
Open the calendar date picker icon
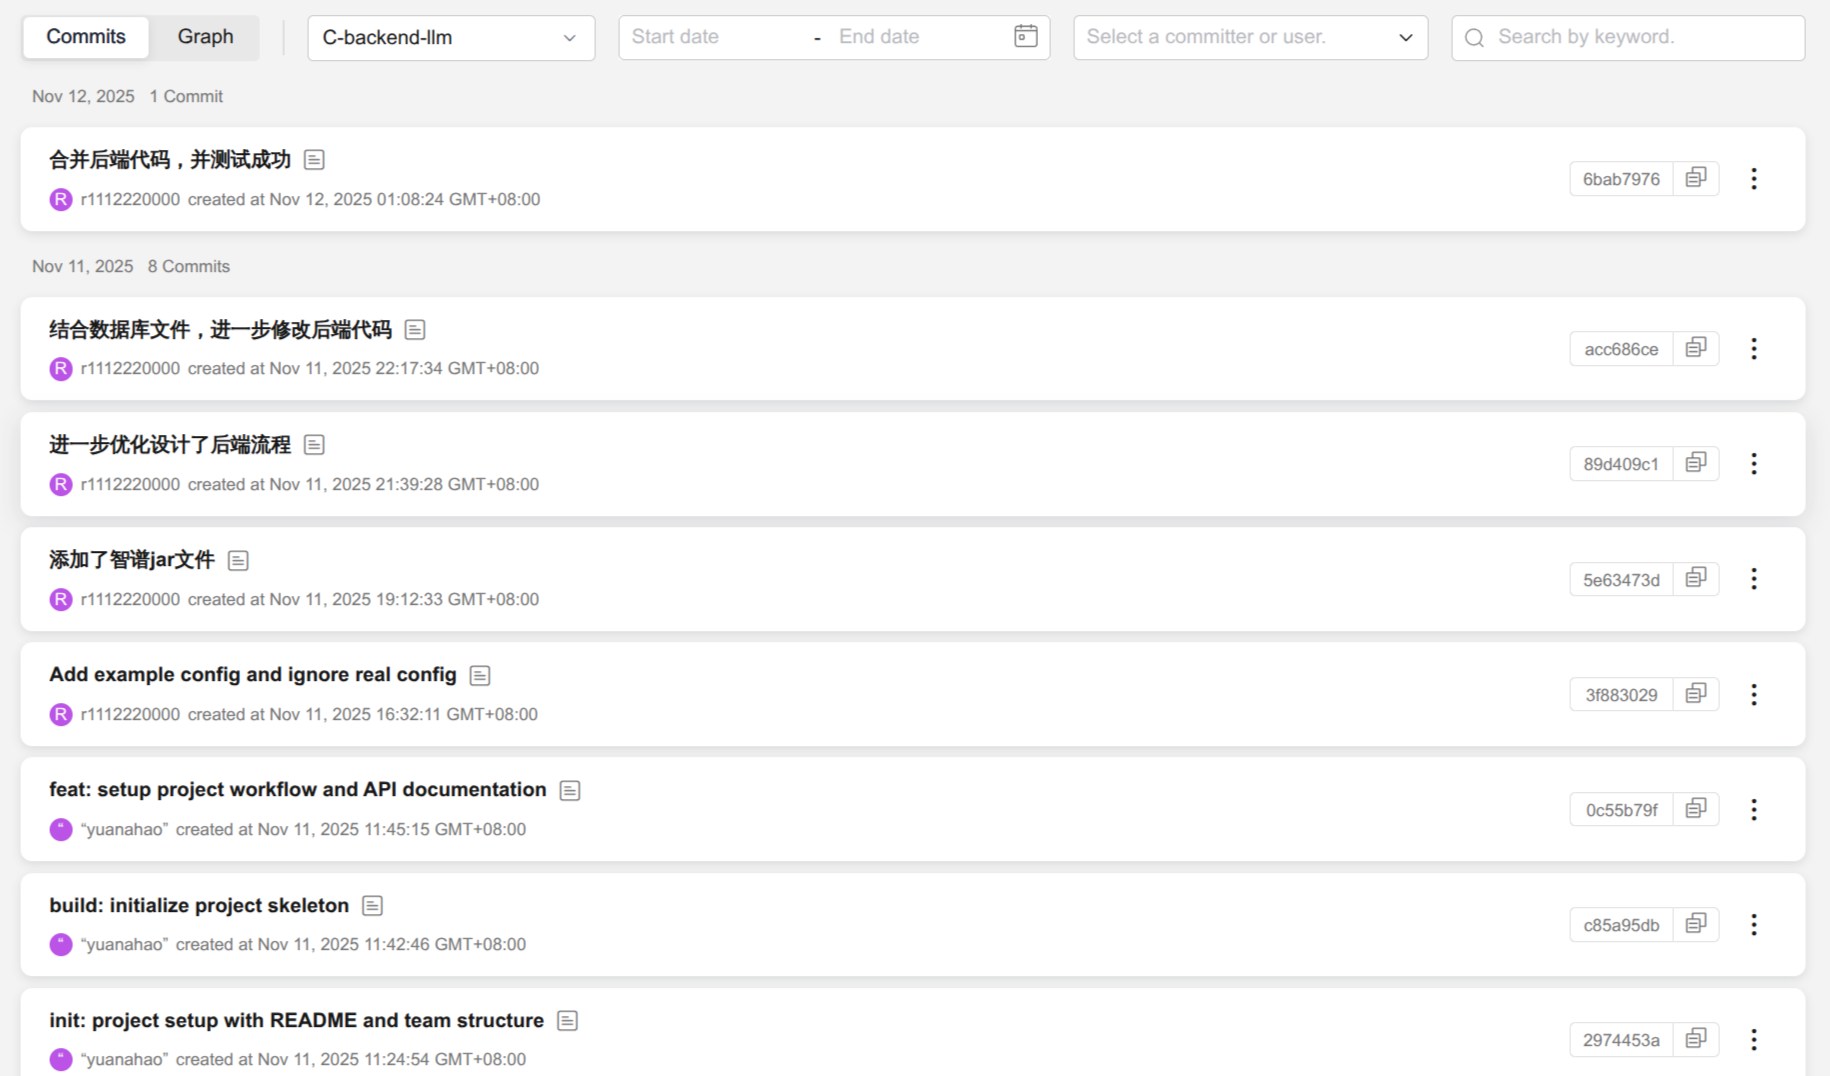[1025, 37]
